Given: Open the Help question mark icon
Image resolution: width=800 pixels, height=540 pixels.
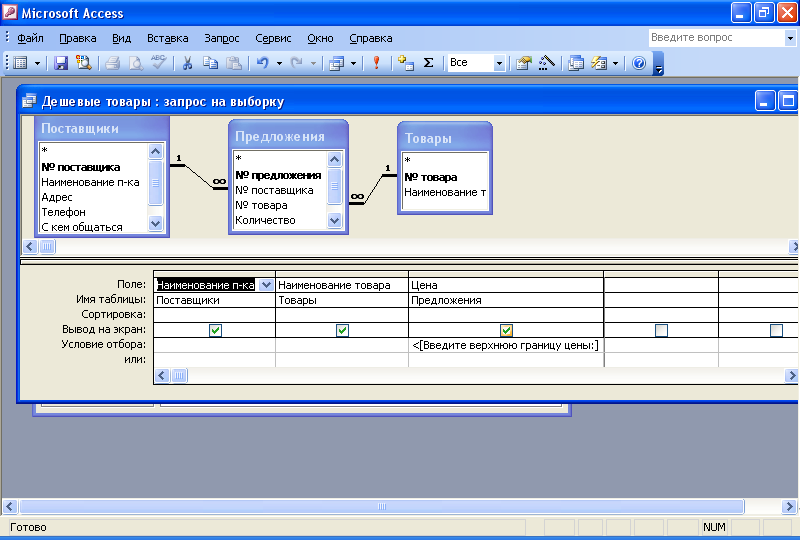Looking at the screenshot, I should 639,63.
